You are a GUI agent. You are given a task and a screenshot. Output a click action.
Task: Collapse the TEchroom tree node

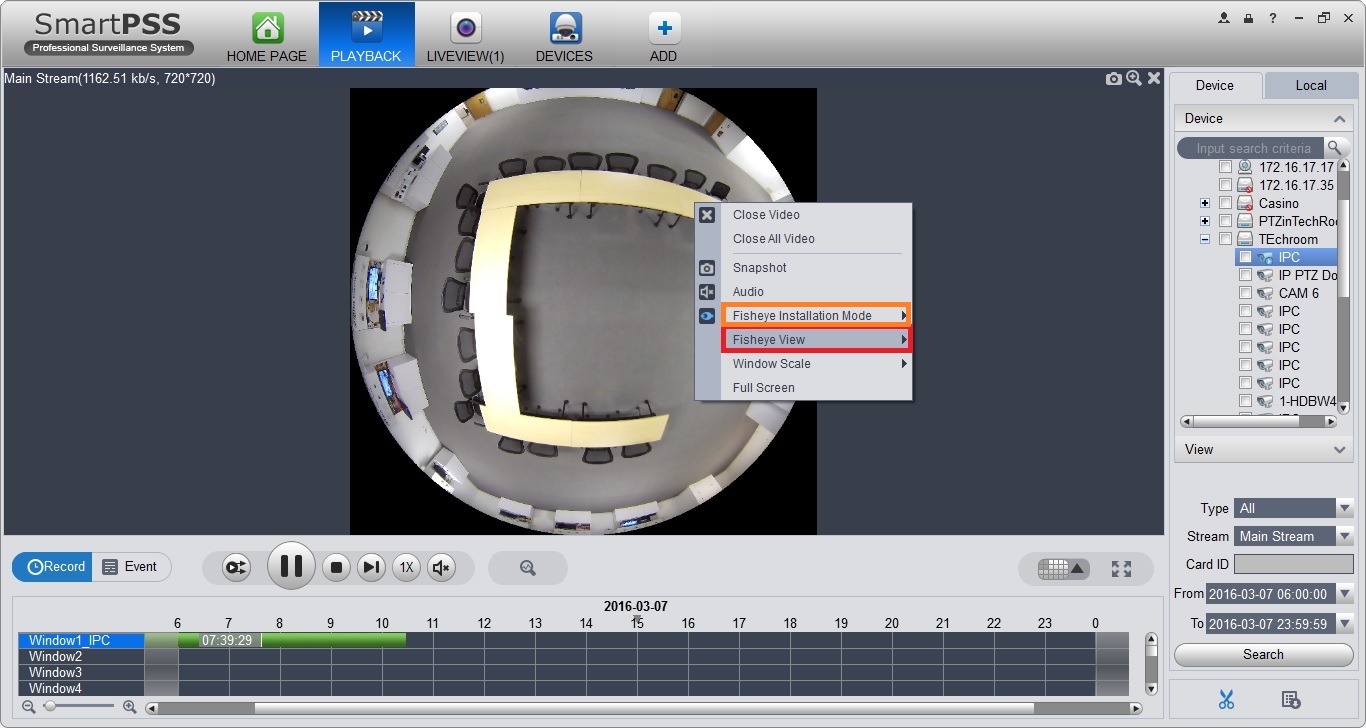[x=1205, y=239]
